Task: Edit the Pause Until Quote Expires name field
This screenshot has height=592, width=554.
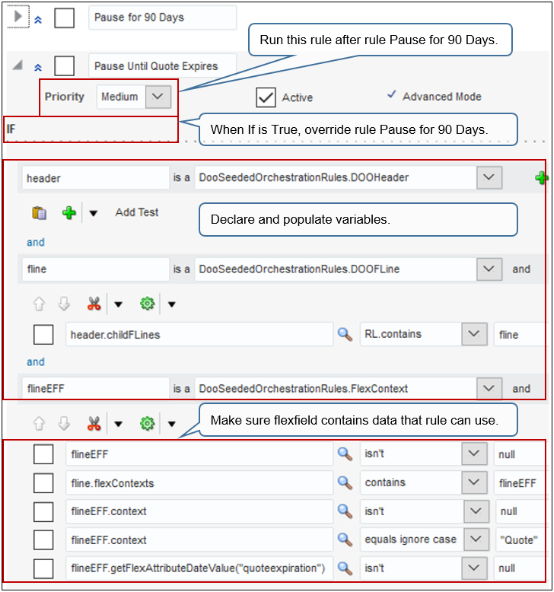Action: point(162,66)
